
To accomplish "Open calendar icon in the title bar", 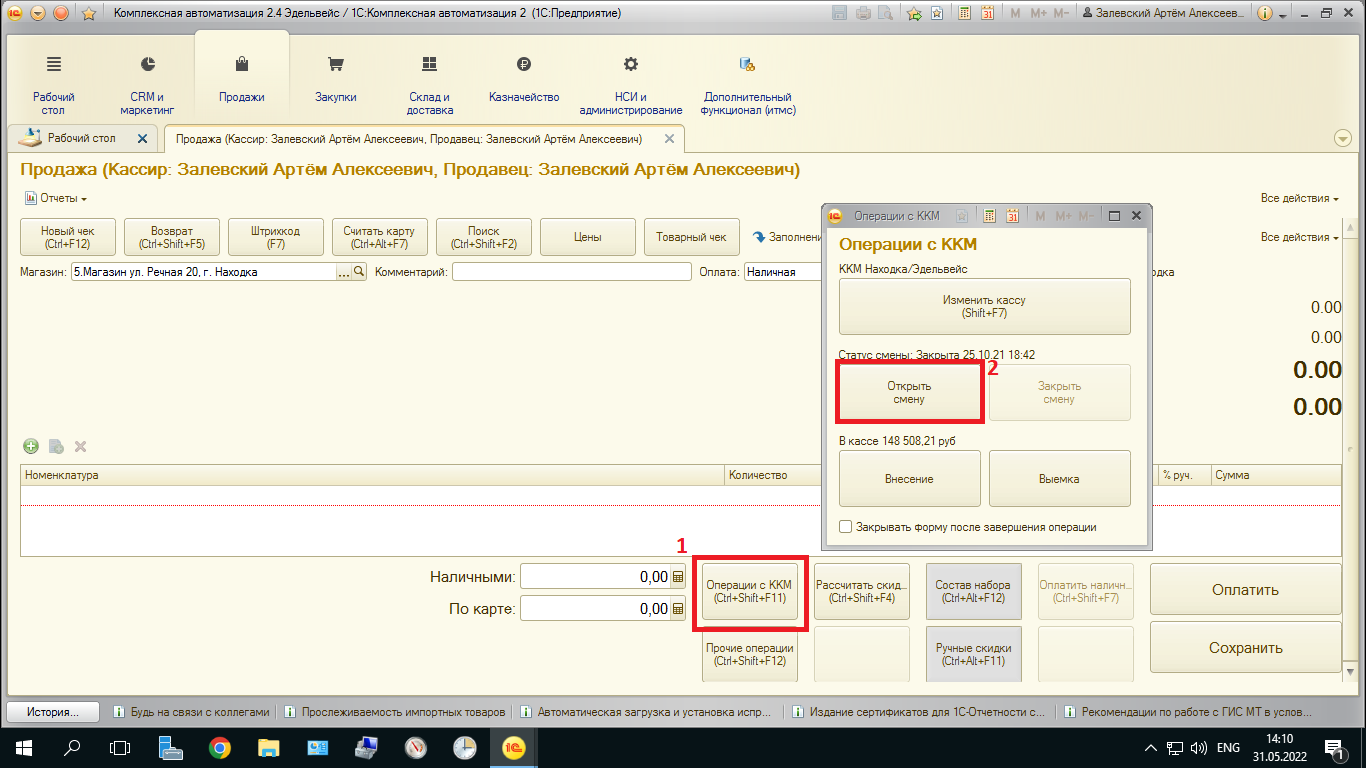I will [x=986, y=14].
